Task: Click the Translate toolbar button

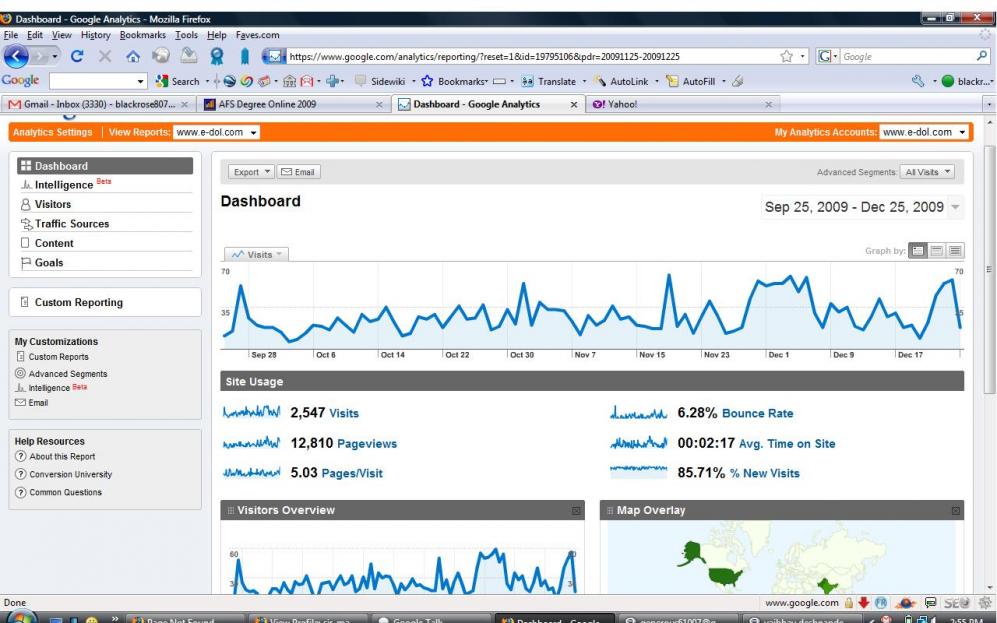Action: pos(548,81)
